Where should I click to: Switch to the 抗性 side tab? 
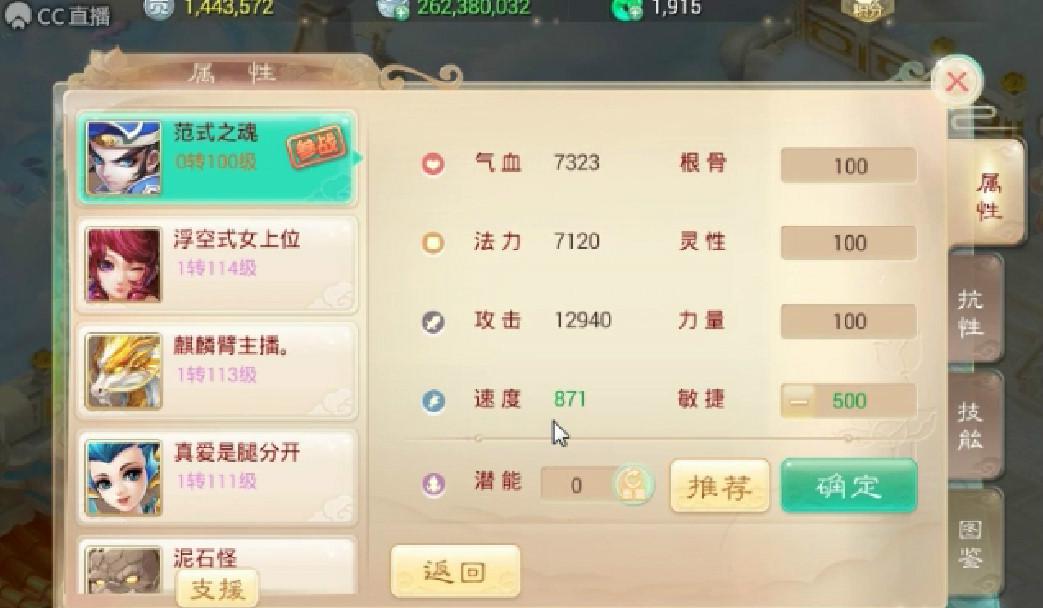(972, 313)
